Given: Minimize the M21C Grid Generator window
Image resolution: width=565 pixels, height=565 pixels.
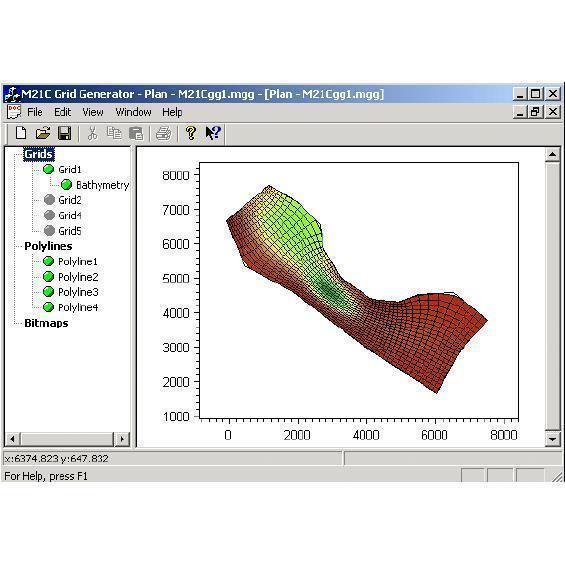Looking at the screenshot, I should pos(520,94).
